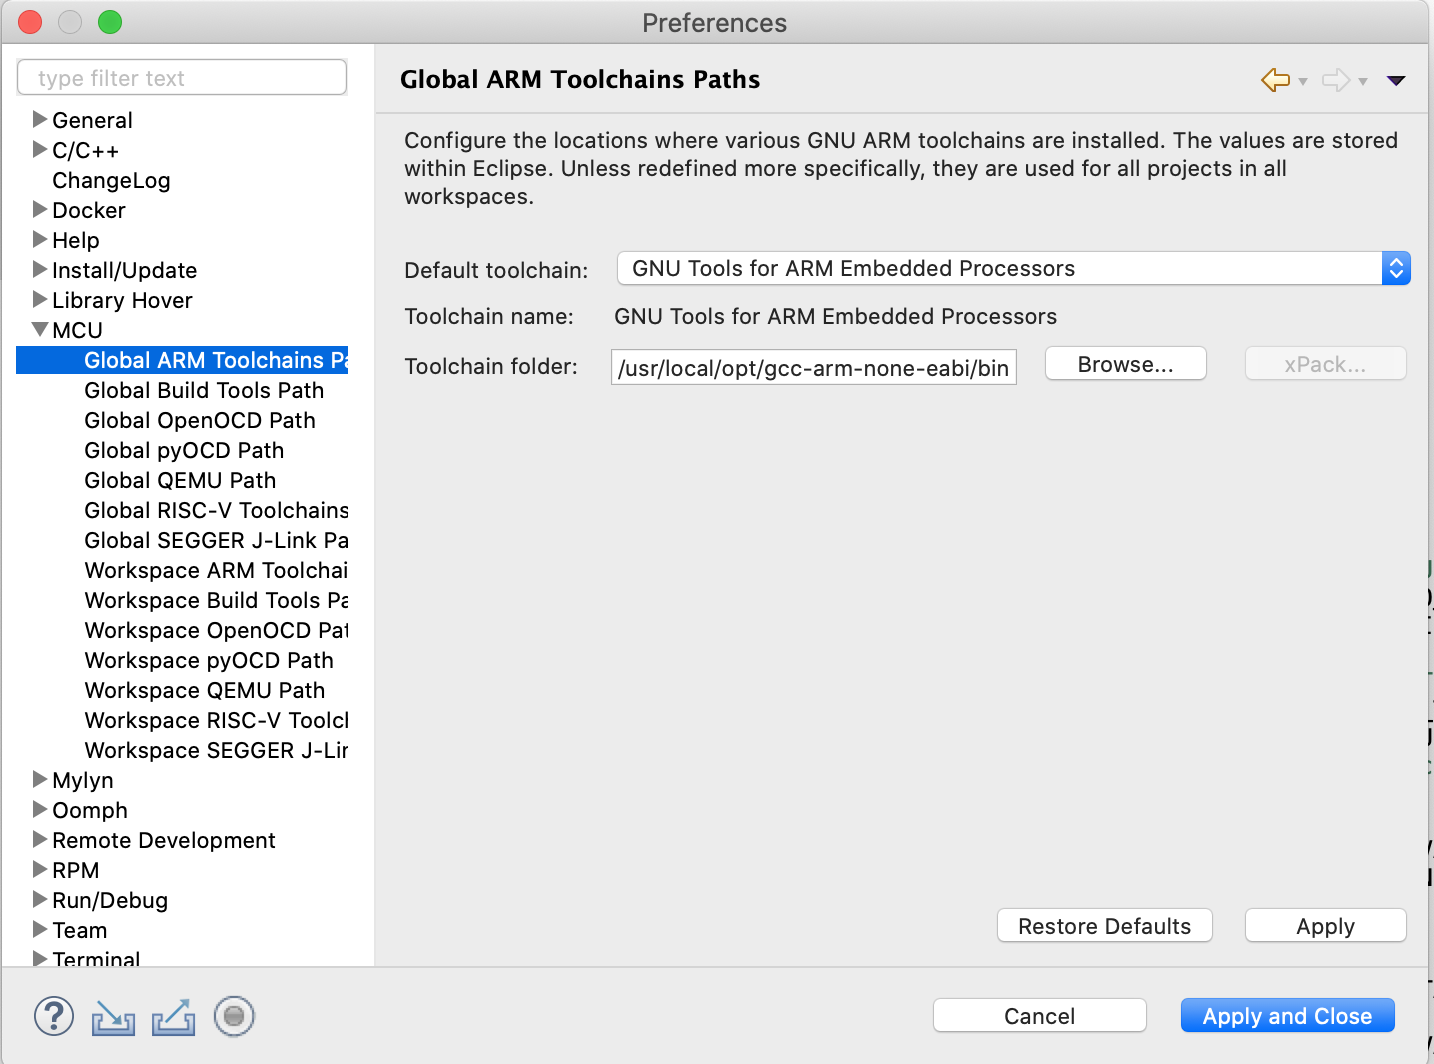Expand the Oomph tree node

tap(40, 809)
